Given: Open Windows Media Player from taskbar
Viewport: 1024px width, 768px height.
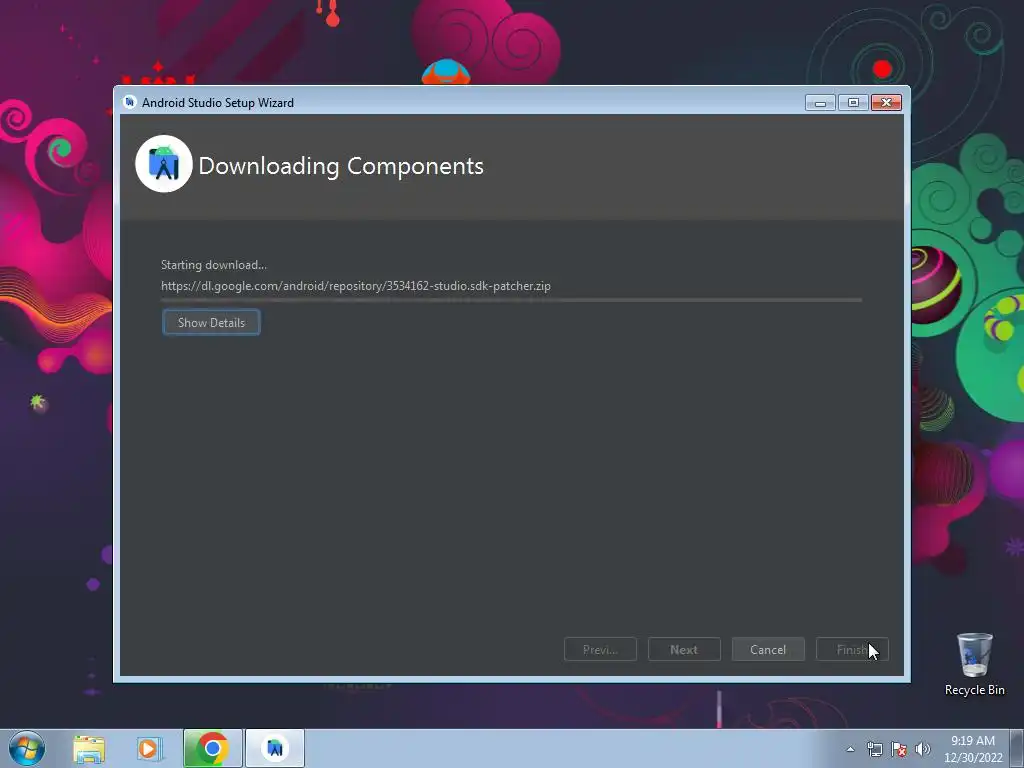Looking at the screenshot, I should pyautogui.click(x=150, y=749).
